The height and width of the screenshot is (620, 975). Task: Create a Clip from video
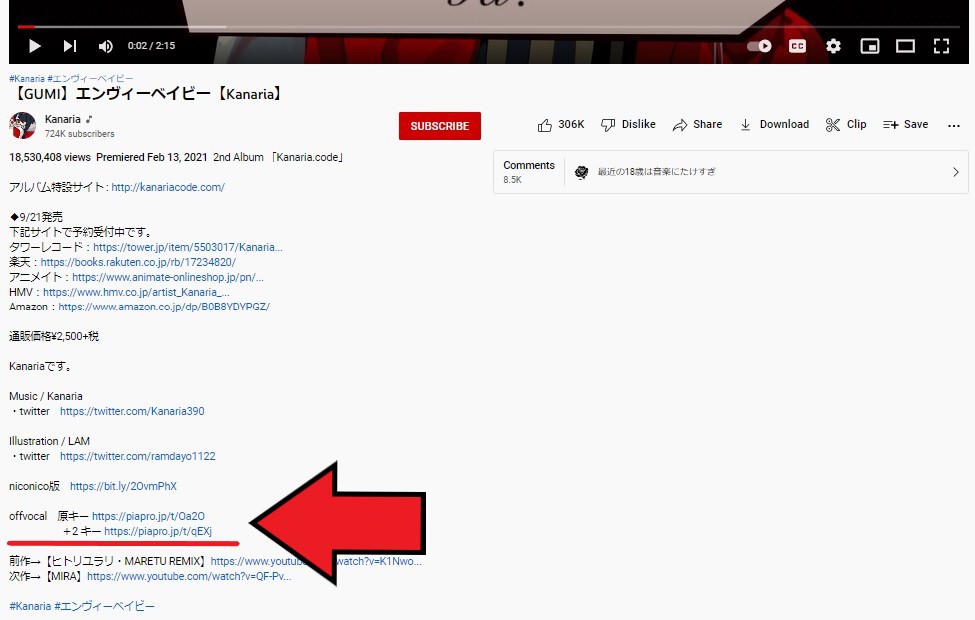pos(846,124)
